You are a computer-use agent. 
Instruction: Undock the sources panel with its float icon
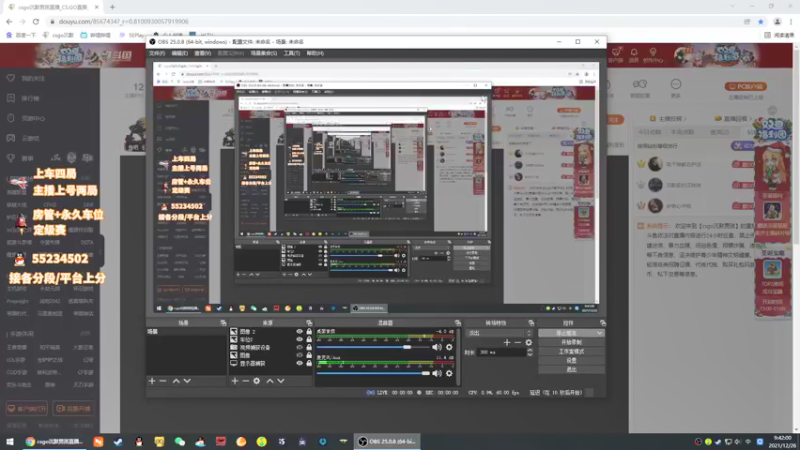(x=309, y=323)
